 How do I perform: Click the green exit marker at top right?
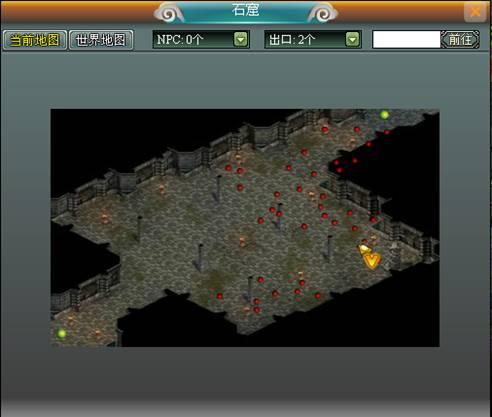click(x=385, y=115)
